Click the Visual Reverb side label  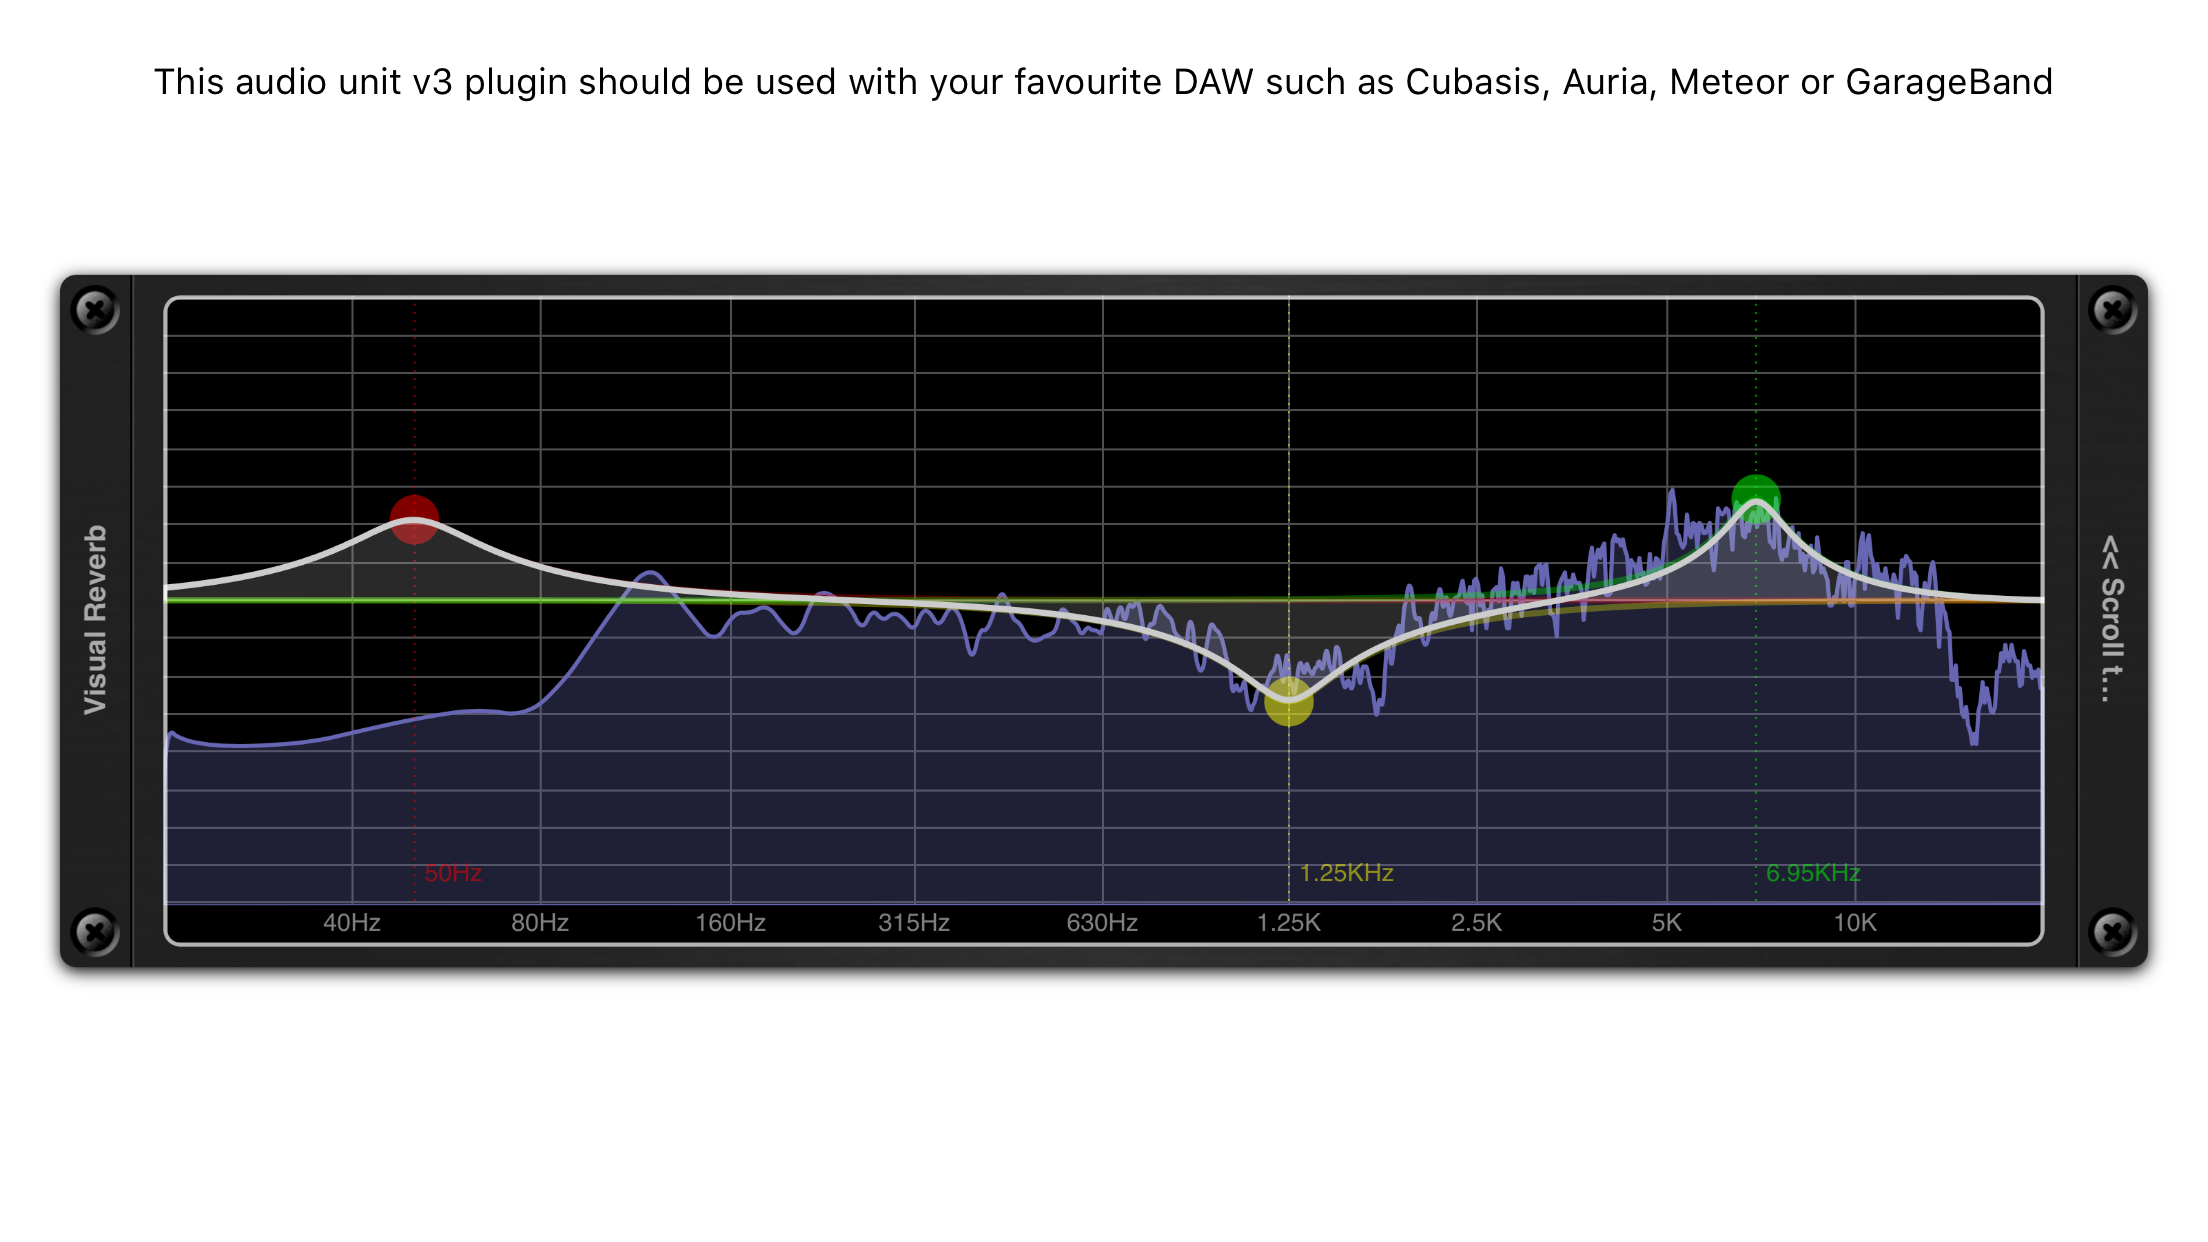click(95, 620)
